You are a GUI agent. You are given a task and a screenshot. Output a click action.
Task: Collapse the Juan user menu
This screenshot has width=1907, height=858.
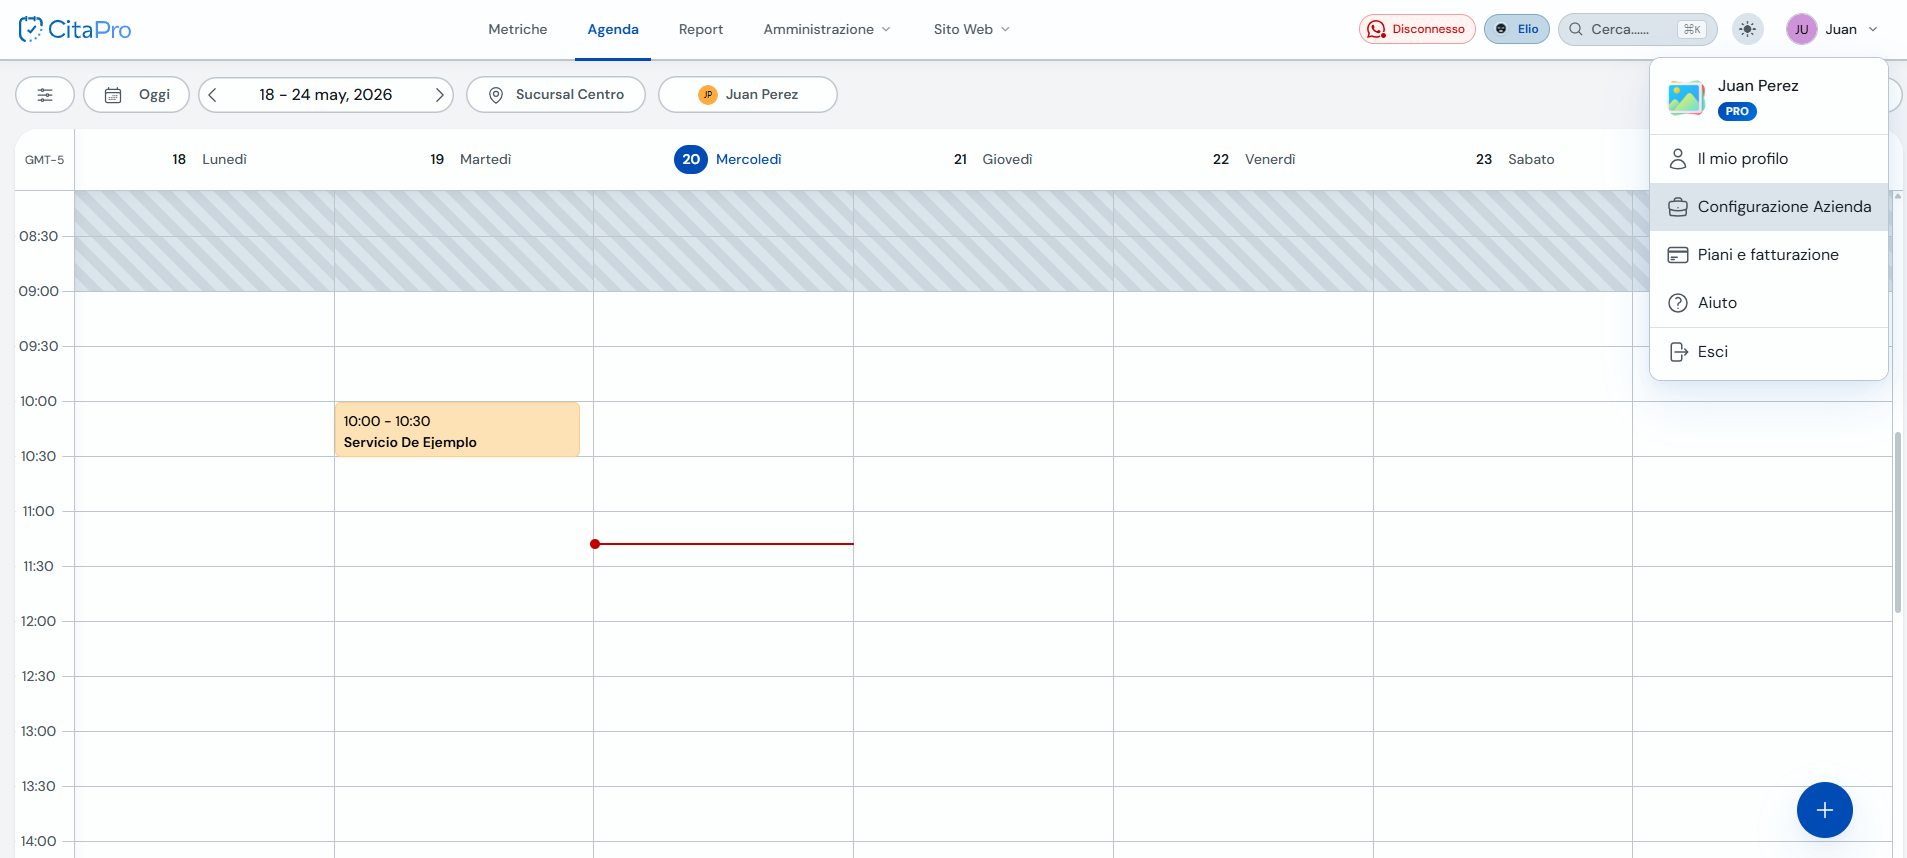pyautogui.click(x=1832, y=29)
